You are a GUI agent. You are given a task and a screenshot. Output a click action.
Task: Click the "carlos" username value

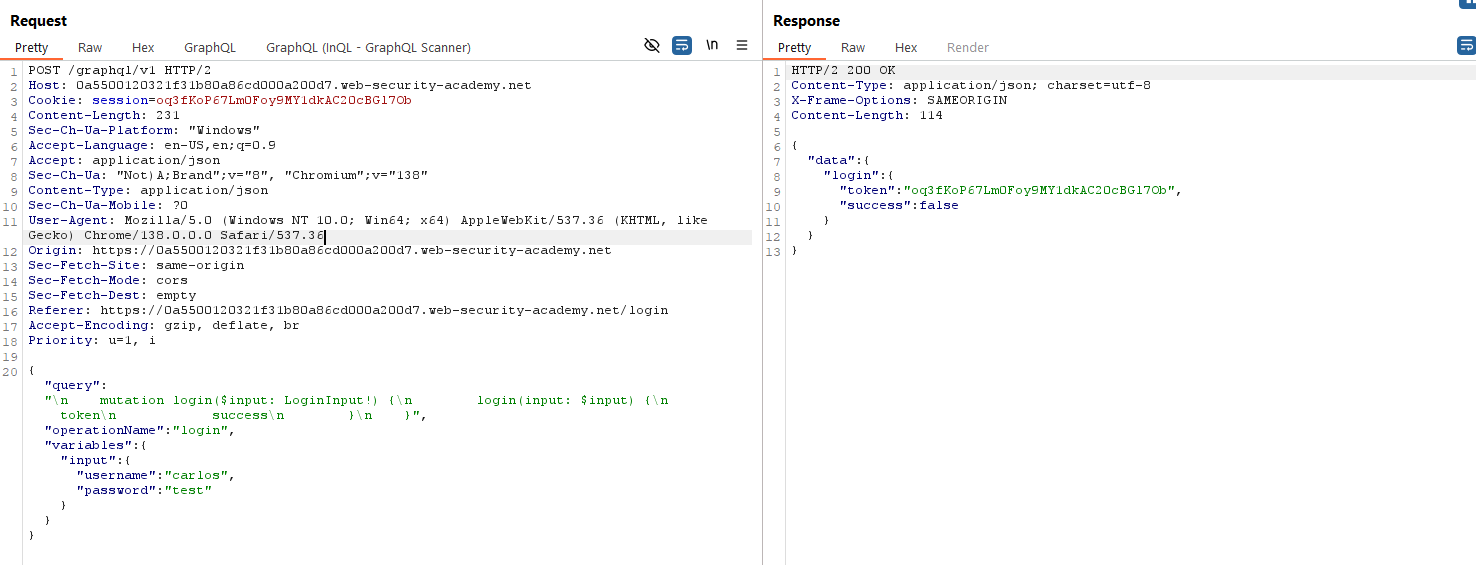click(x=200, y=475)
